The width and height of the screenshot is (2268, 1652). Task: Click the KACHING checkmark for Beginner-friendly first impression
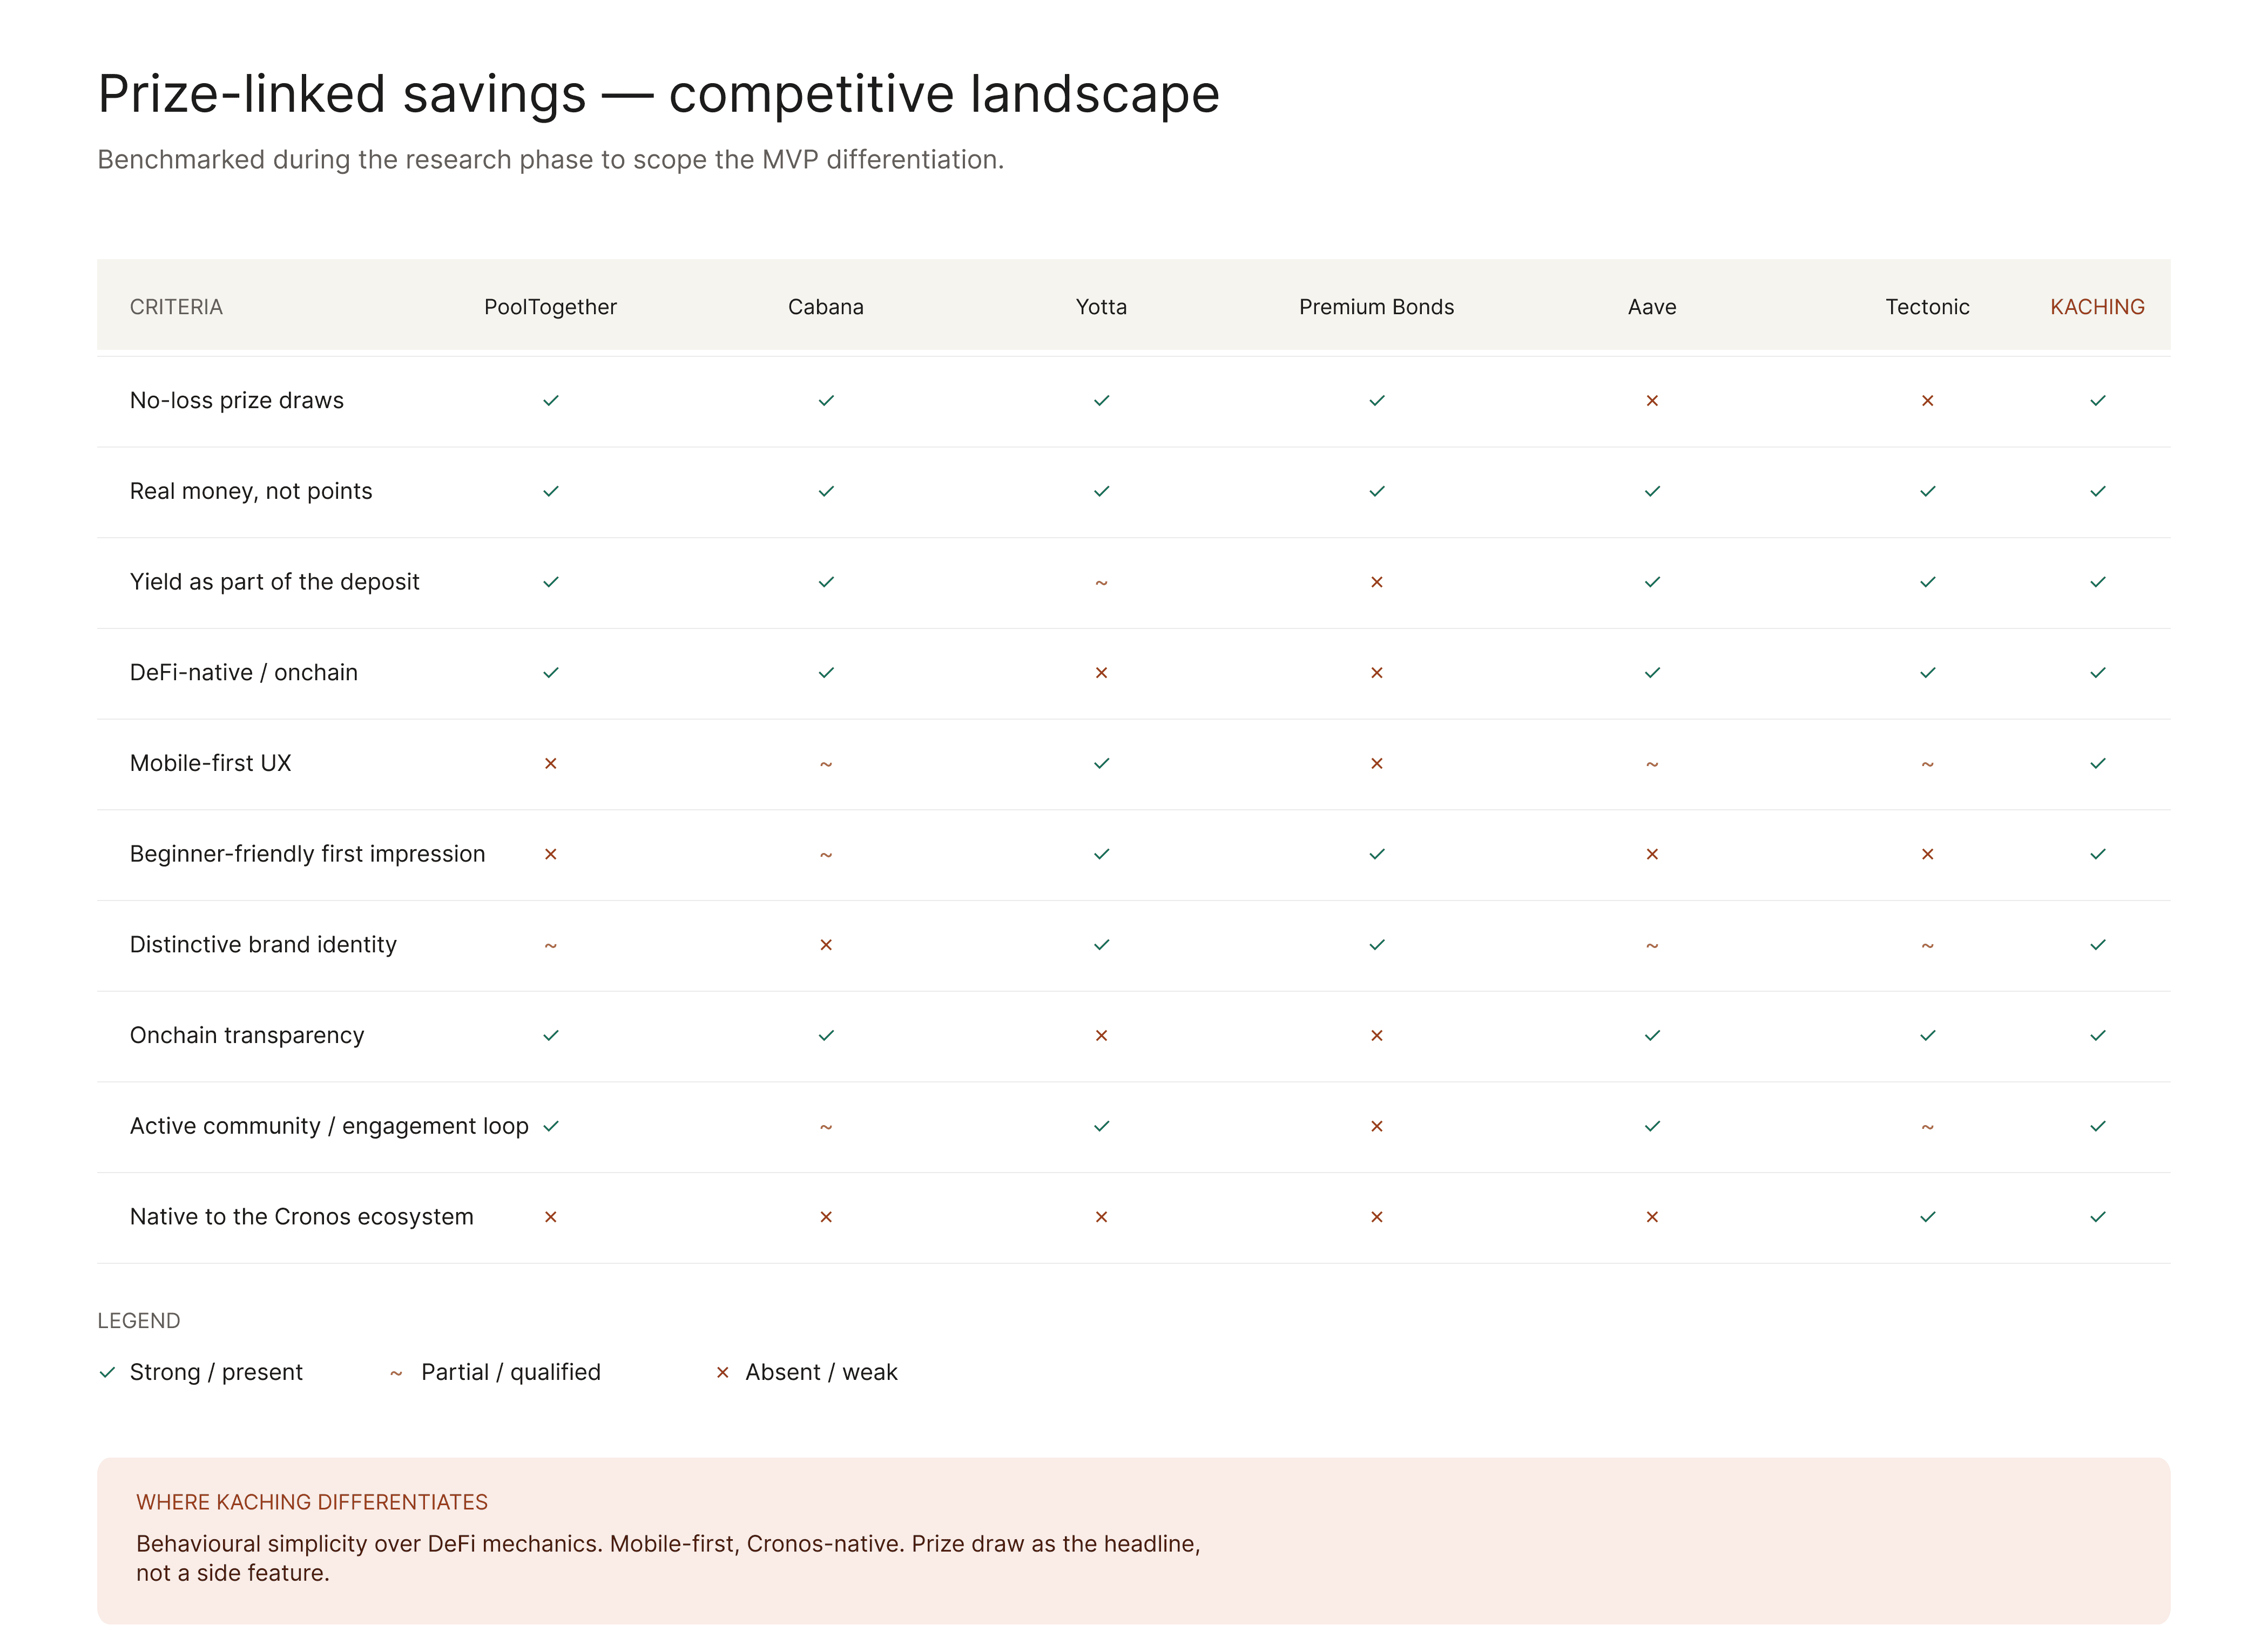pos(2098,854)
